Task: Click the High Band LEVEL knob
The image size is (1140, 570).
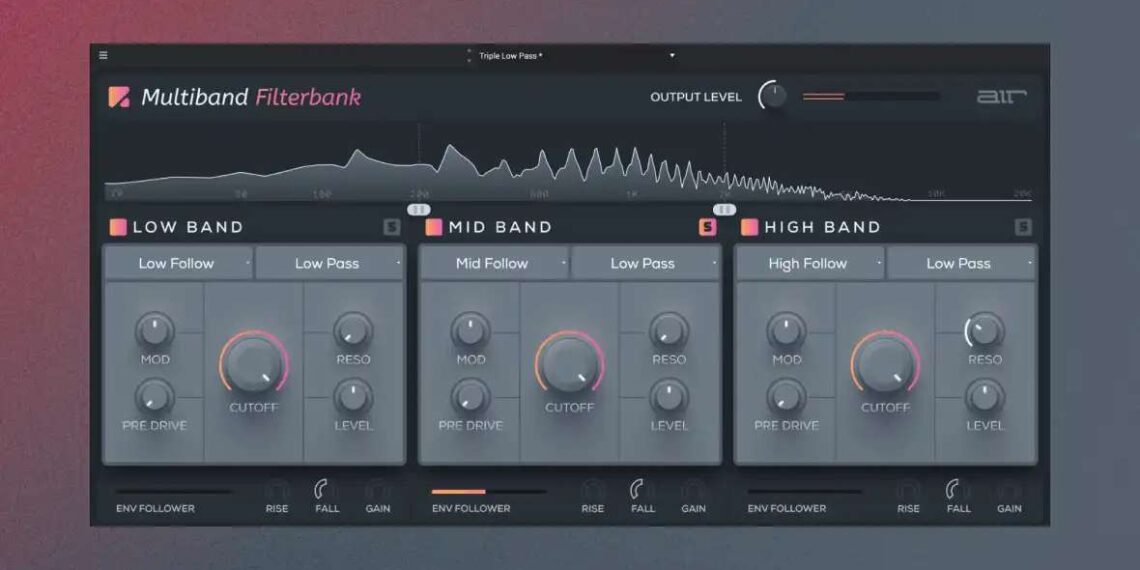Action: (x=984, y=397)
